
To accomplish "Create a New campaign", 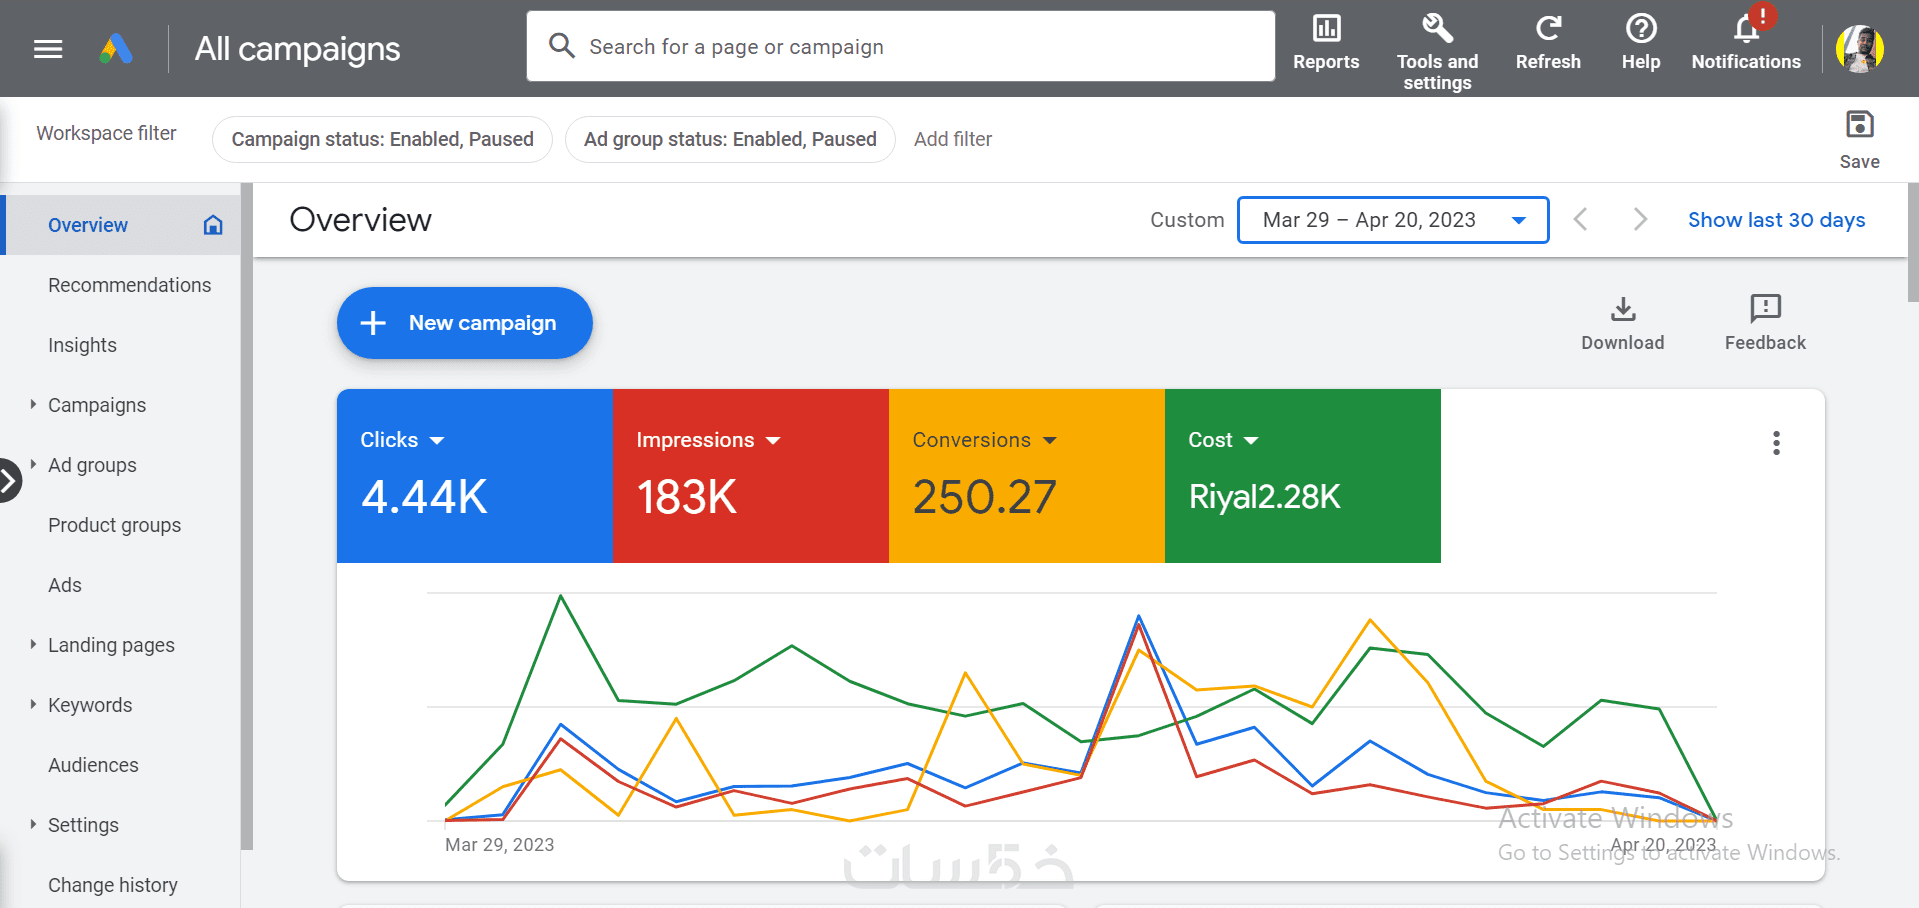I will tap(464, 323).
